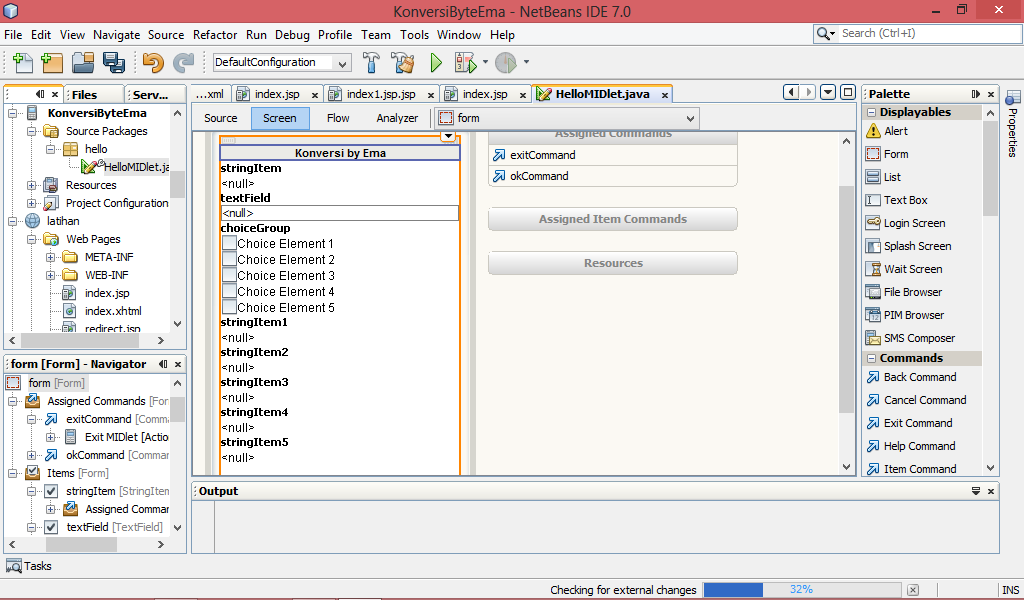Run the main project with the green play icon
Viewport: 1024px width, 600px height.
(x=436, y=63)
